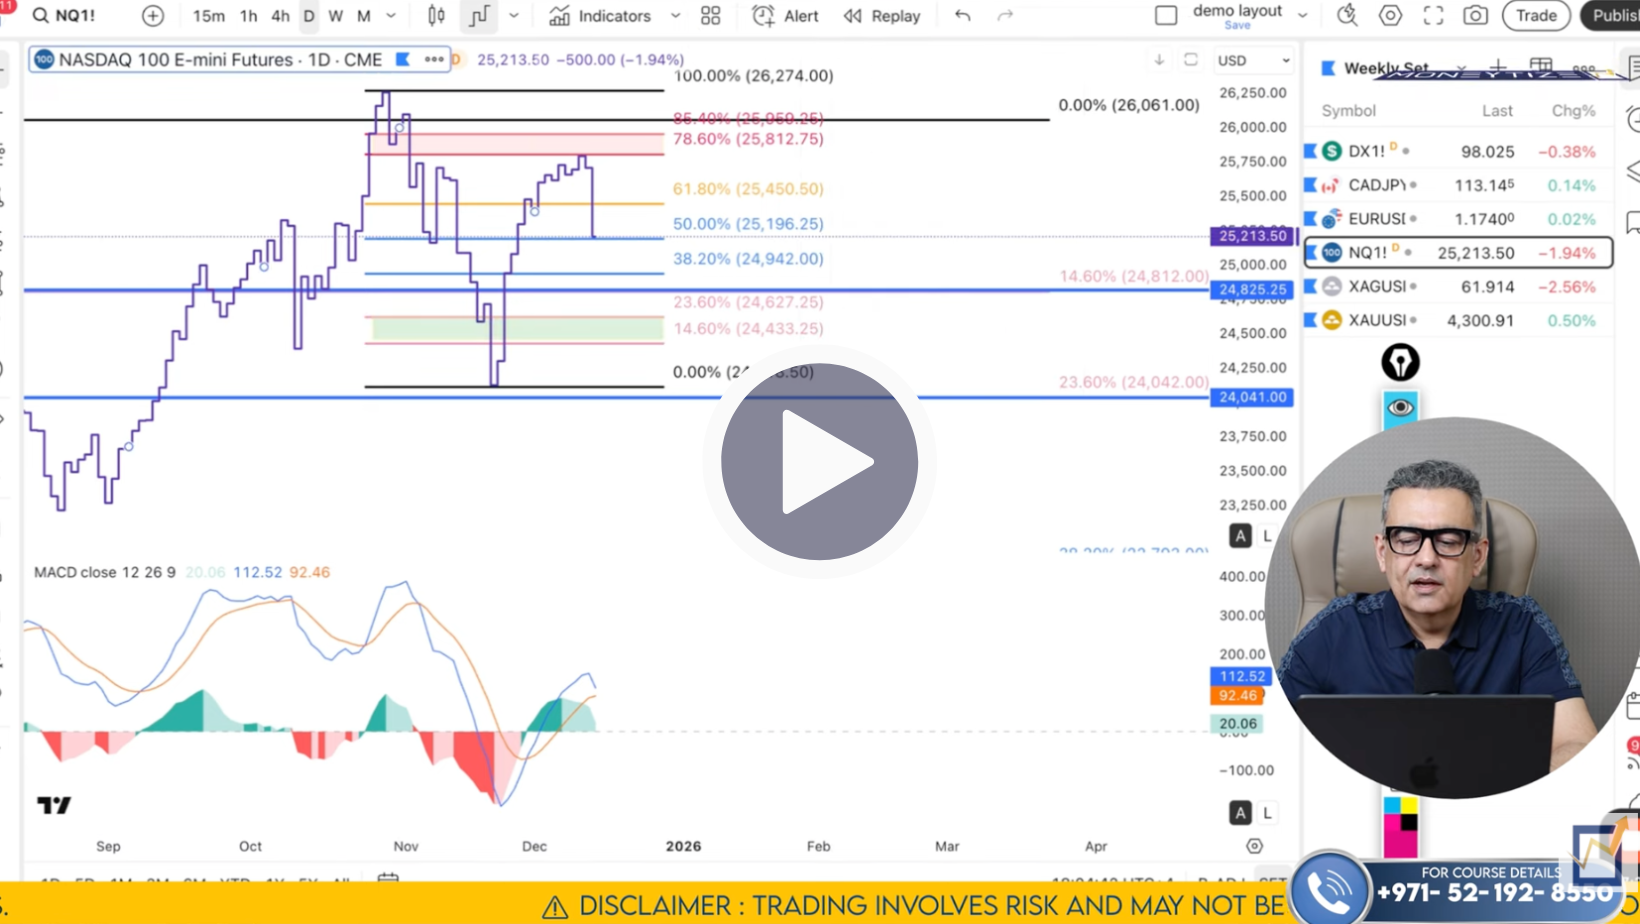The width and height of the screenshot is (1640, 924).
Task: Toggle auto scale on the price axis
Action: coord(1240,536)
